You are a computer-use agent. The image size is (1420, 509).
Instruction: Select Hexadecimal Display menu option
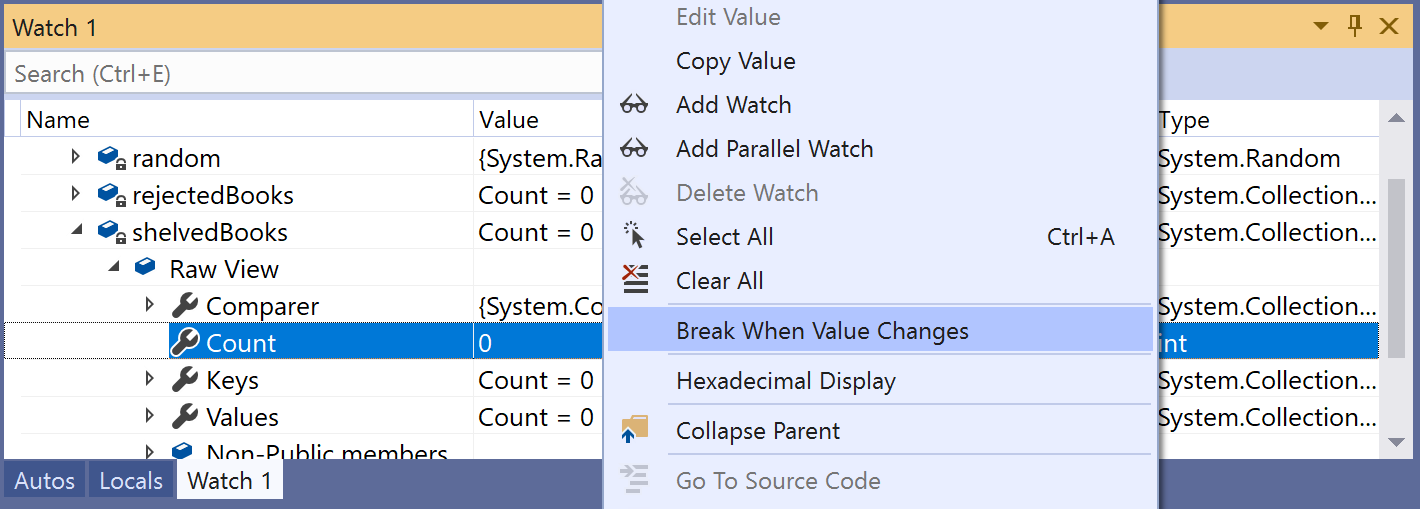point(785,381)
